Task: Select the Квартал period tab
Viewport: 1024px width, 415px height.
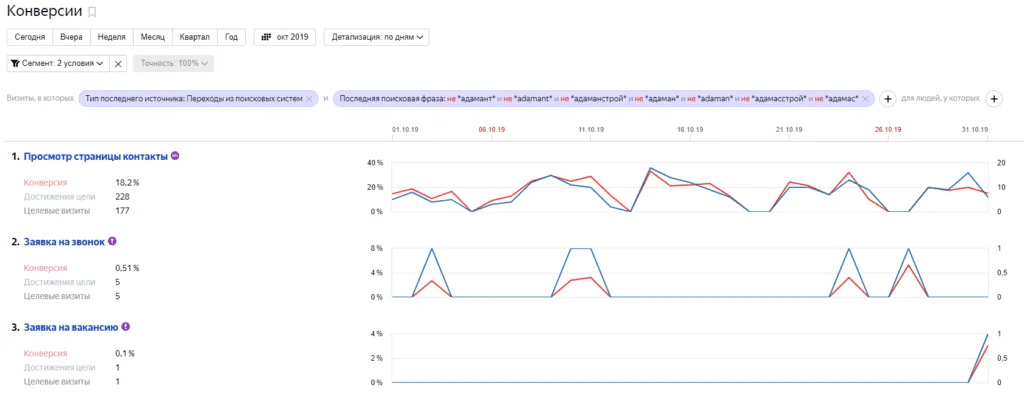Action: [x=195, y=37]
